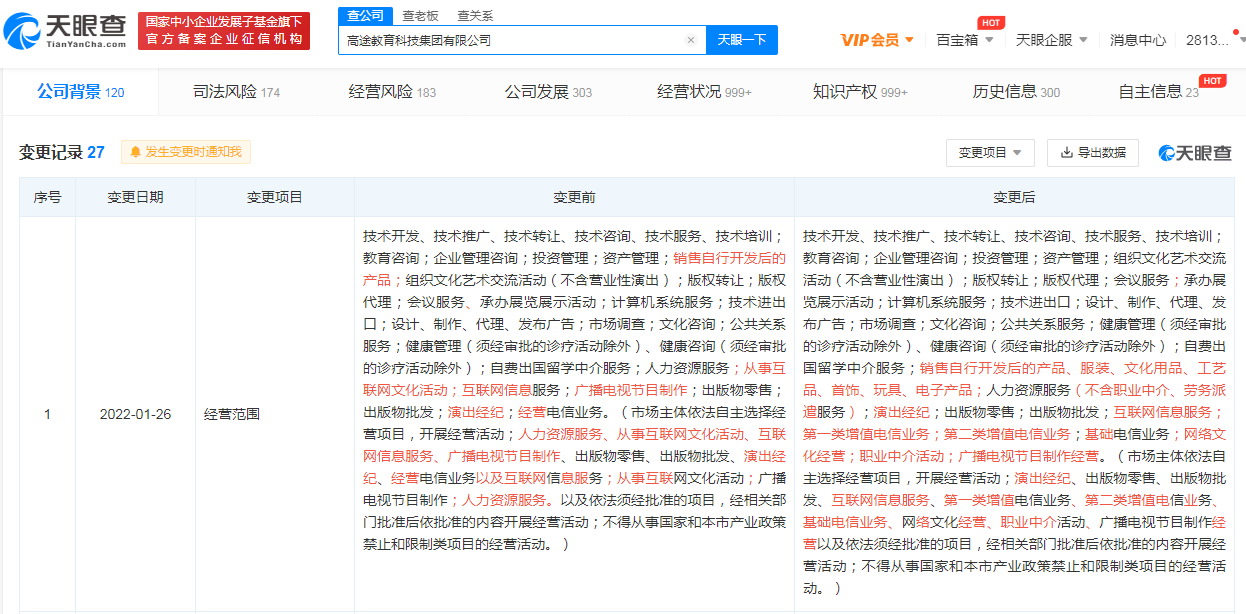
Task: Click the TianYanCha logo in header
Action: tap(65, 31)
